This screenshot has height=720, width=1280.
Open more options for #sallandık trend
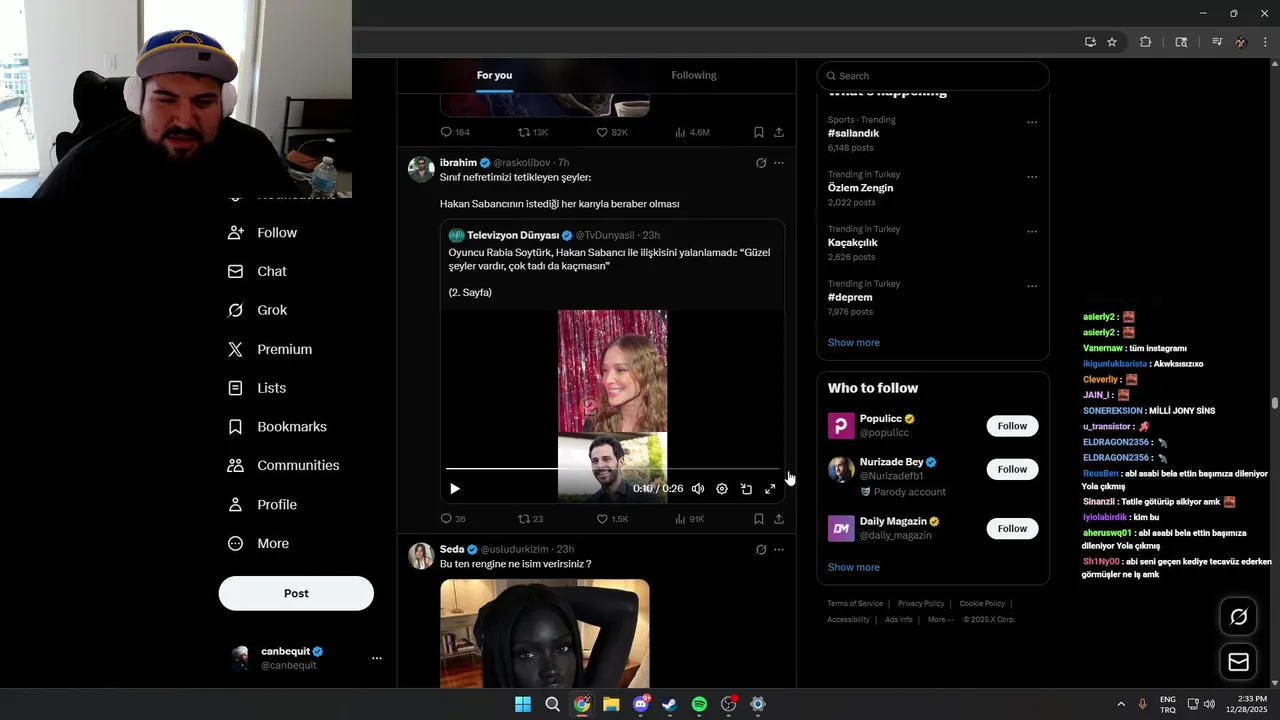[1032, 122]
